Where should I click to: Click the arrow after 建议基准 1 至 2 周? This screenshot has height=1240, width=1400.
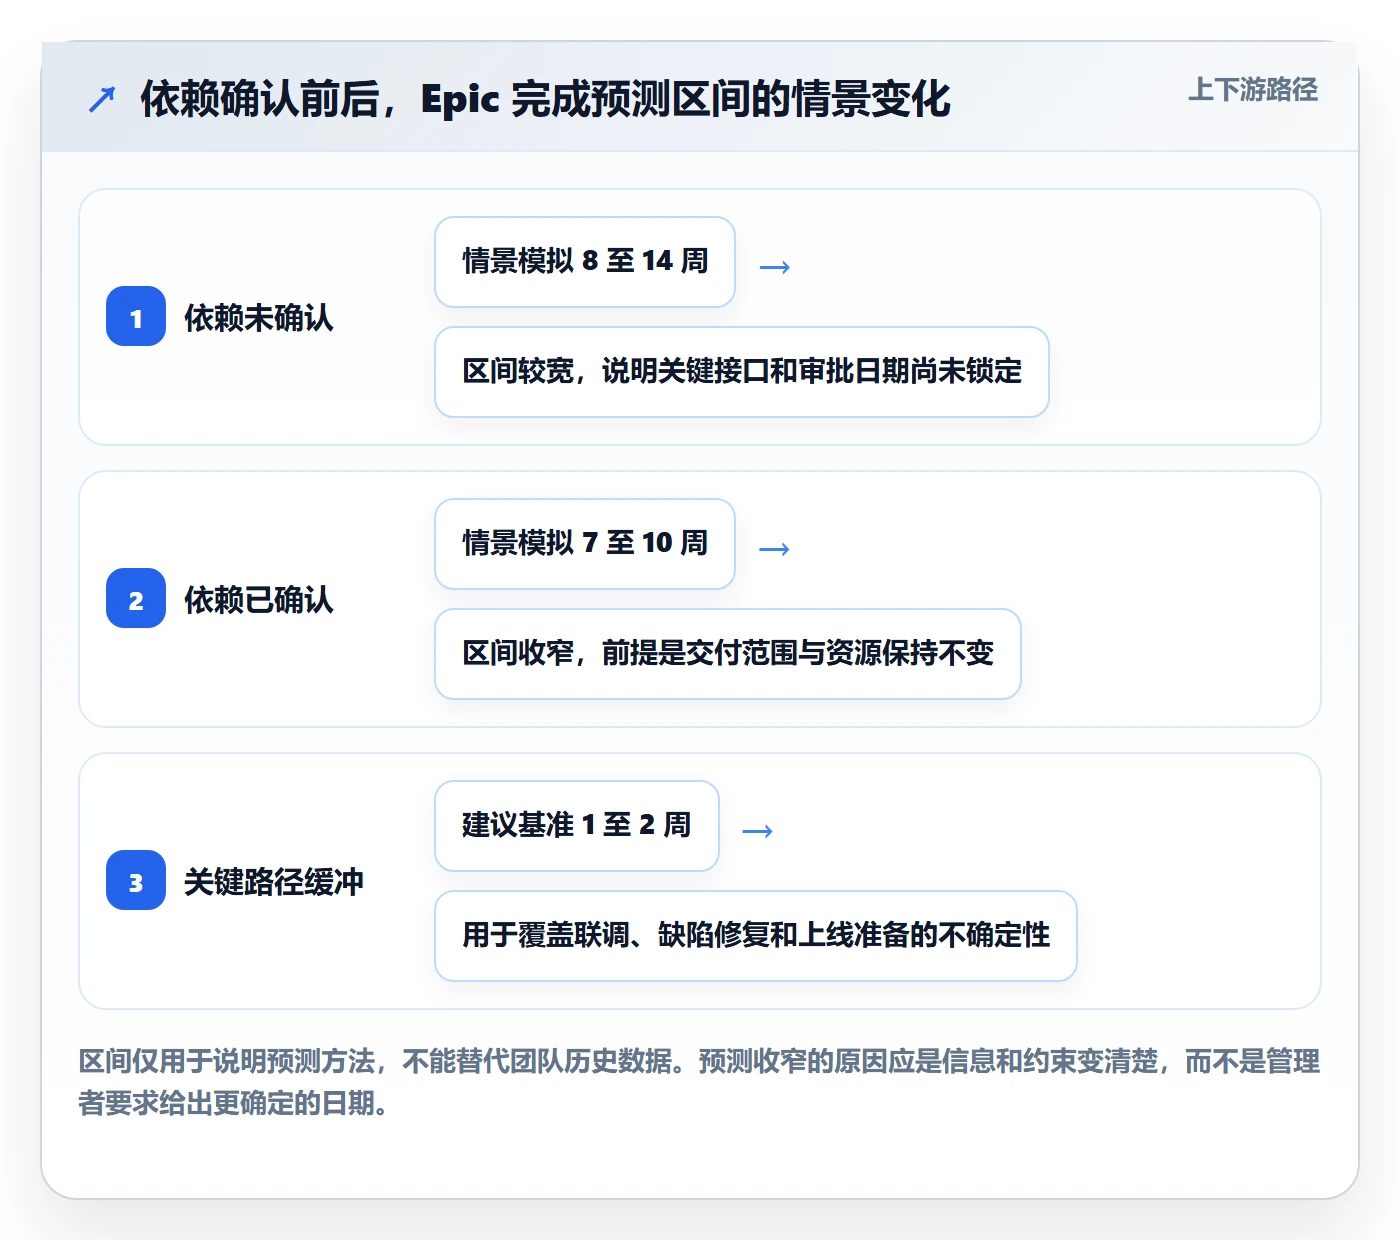[758, 830]
